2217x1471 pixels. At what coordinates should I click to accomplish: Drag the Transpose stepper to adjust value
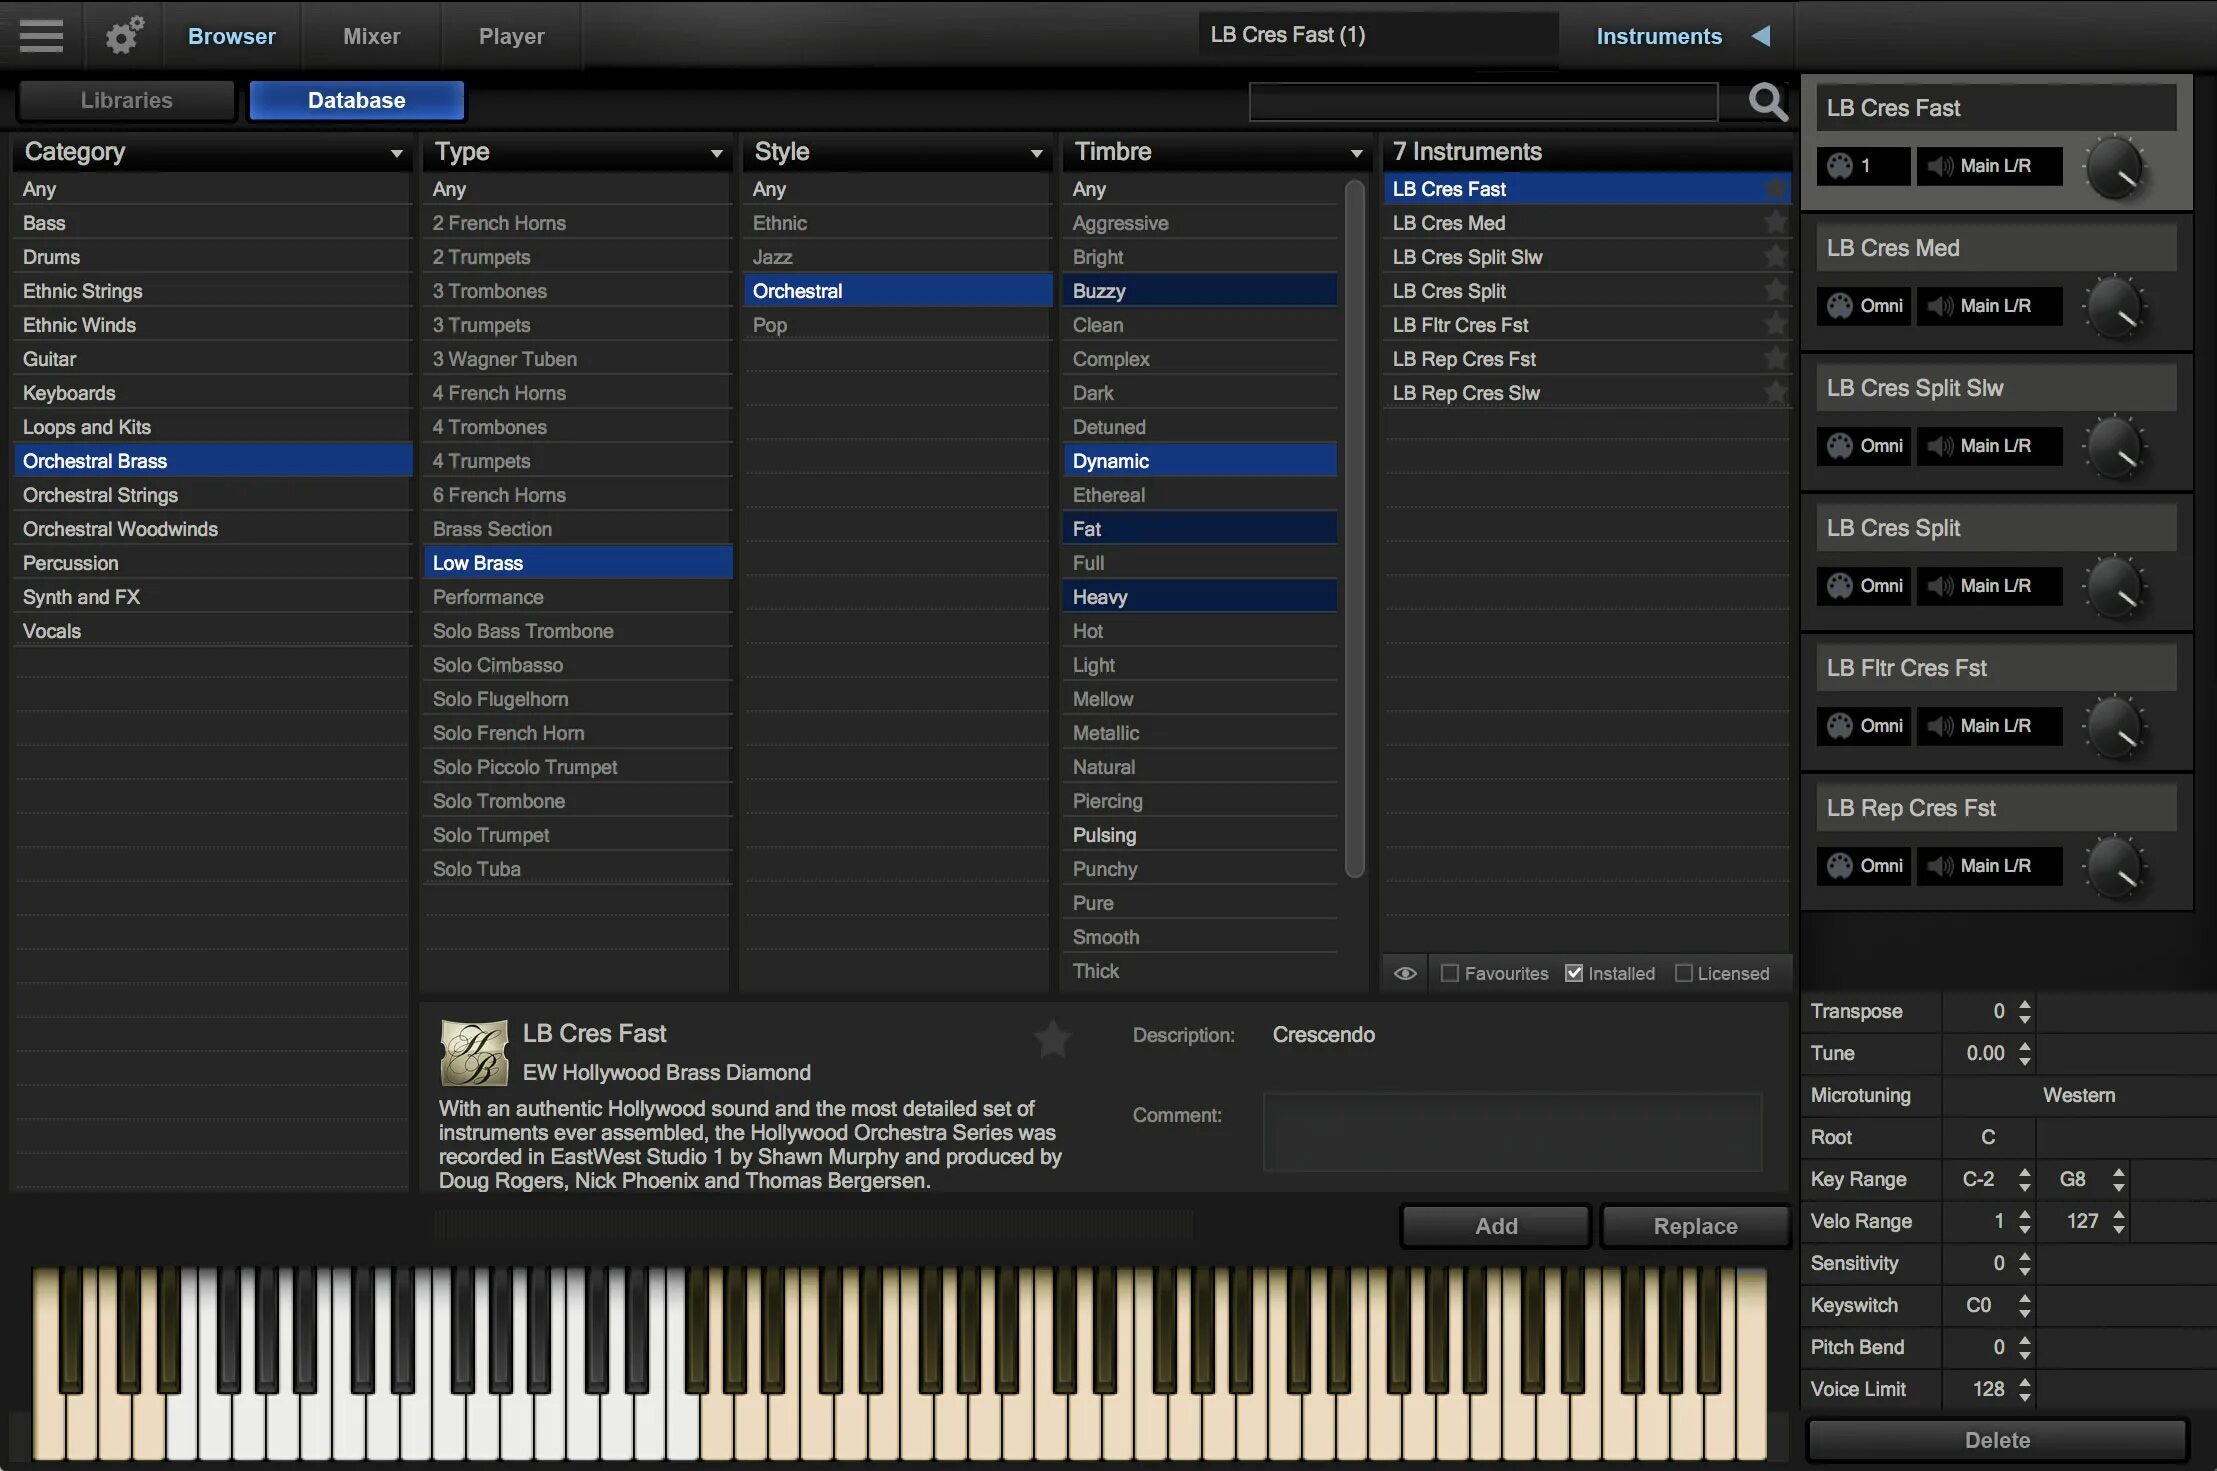click(x=2023, y=1010)
